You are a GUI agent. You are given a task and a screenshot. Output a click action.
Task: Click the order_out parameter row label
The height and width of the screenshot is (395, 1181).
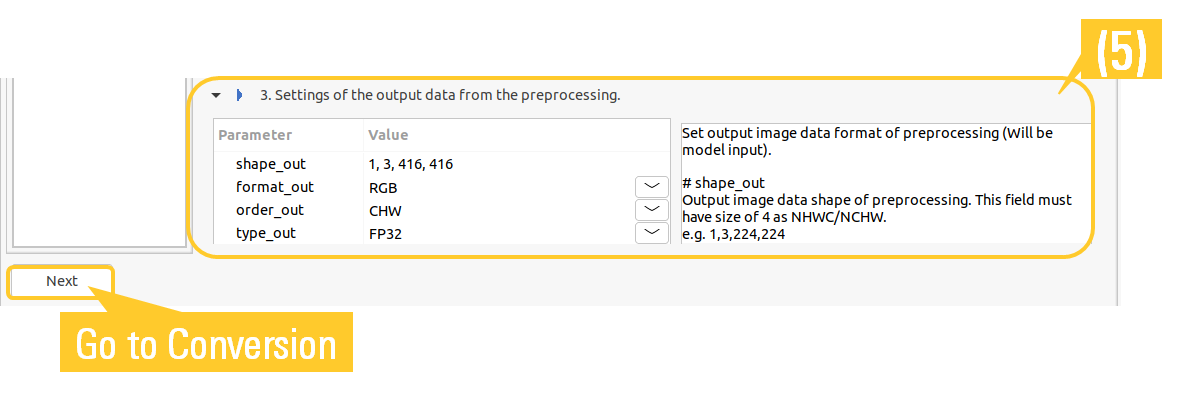coord(270,210)
